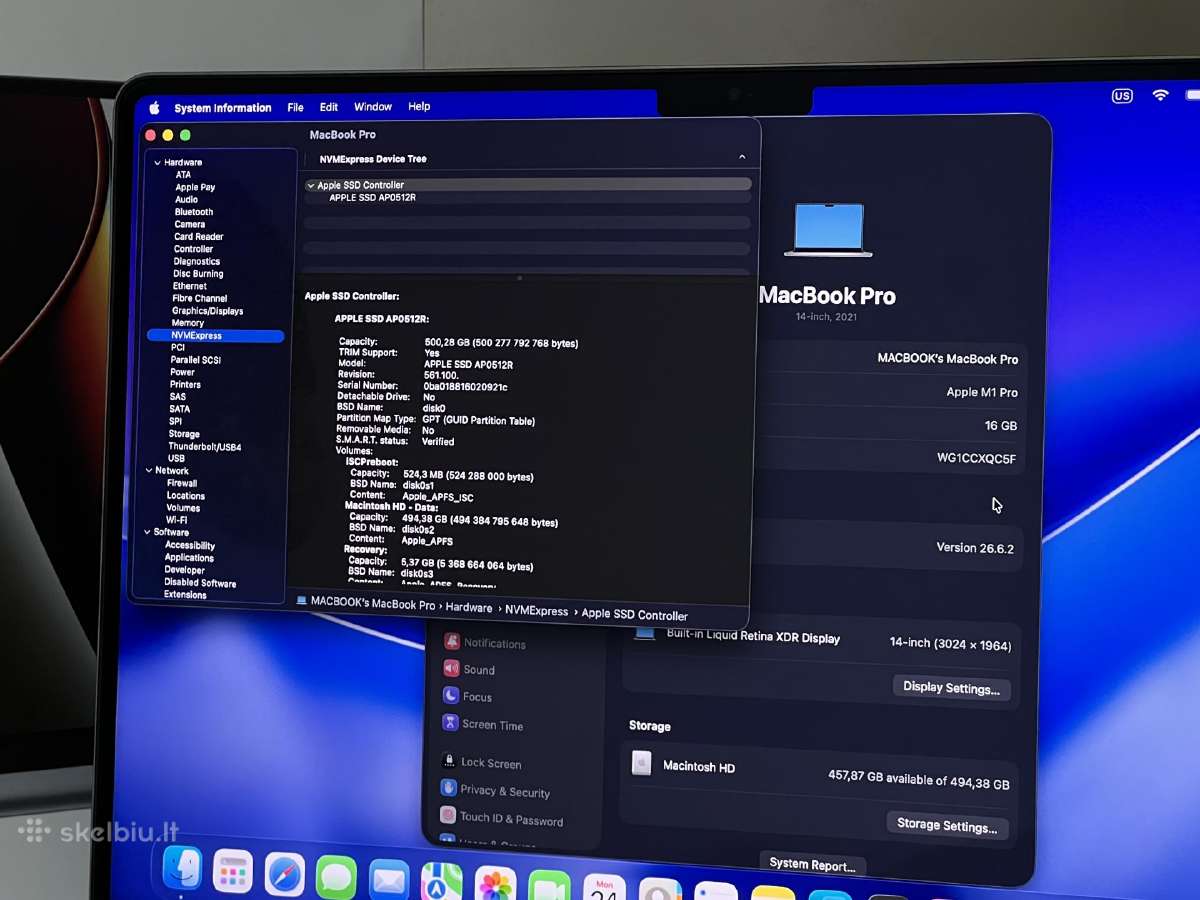Click the Wi-Fi status icon

[x=1160, y=95]
